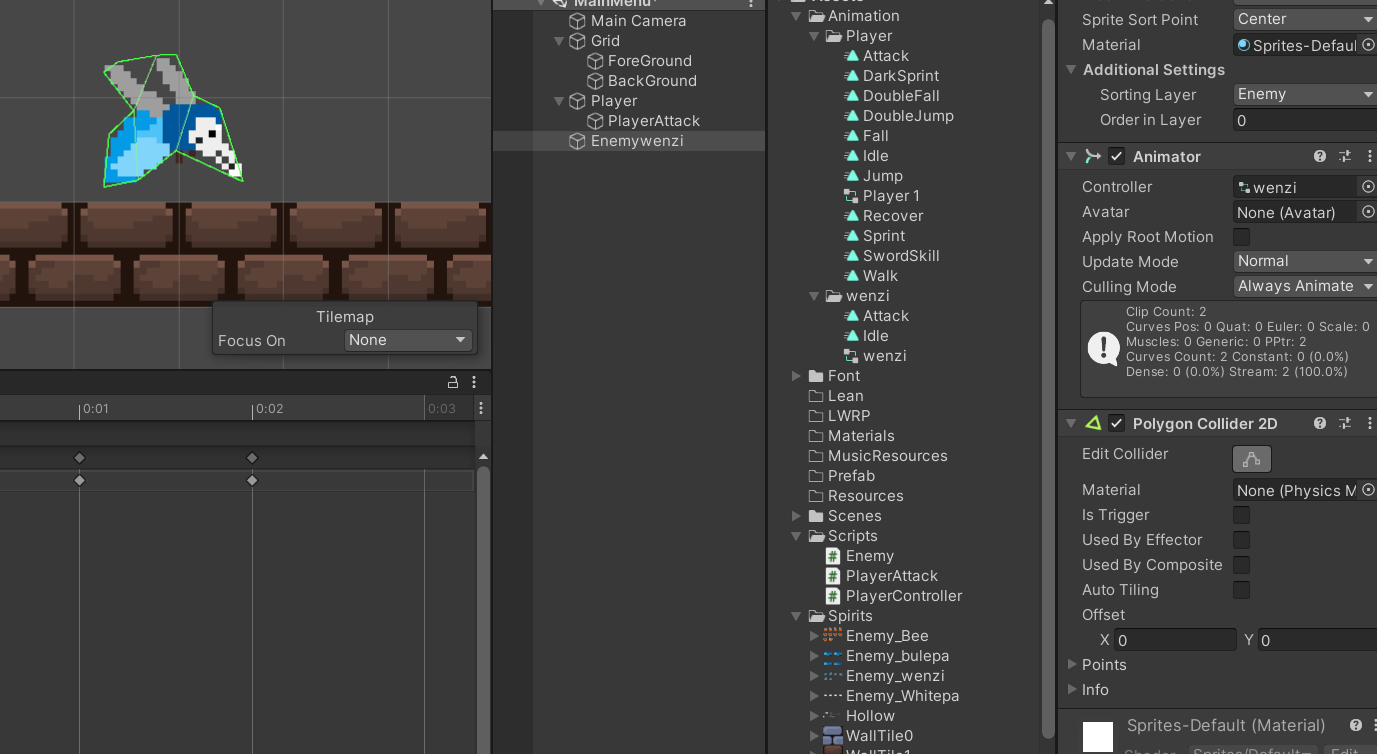1377x754 pixels.
Task: Select the PlayerAttack script asset icon
Action: pos(833,576)
